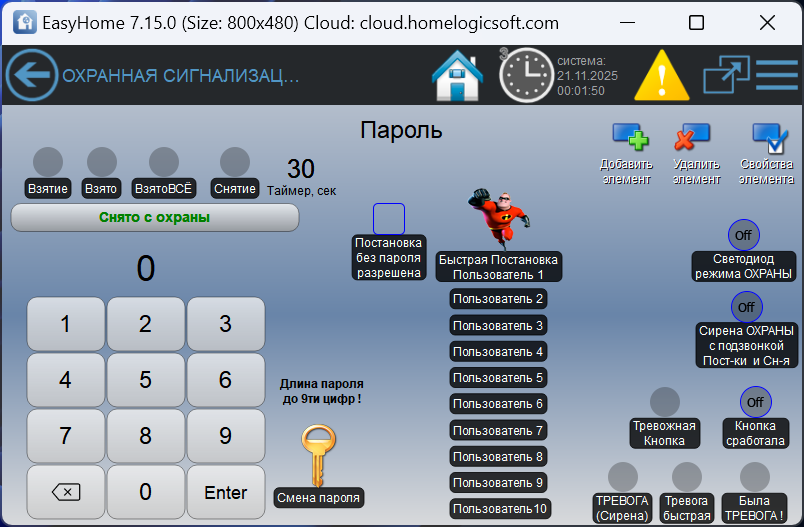Click the back arrow icon
Screen dimensions: 804x527
click(x=32, y=75)
